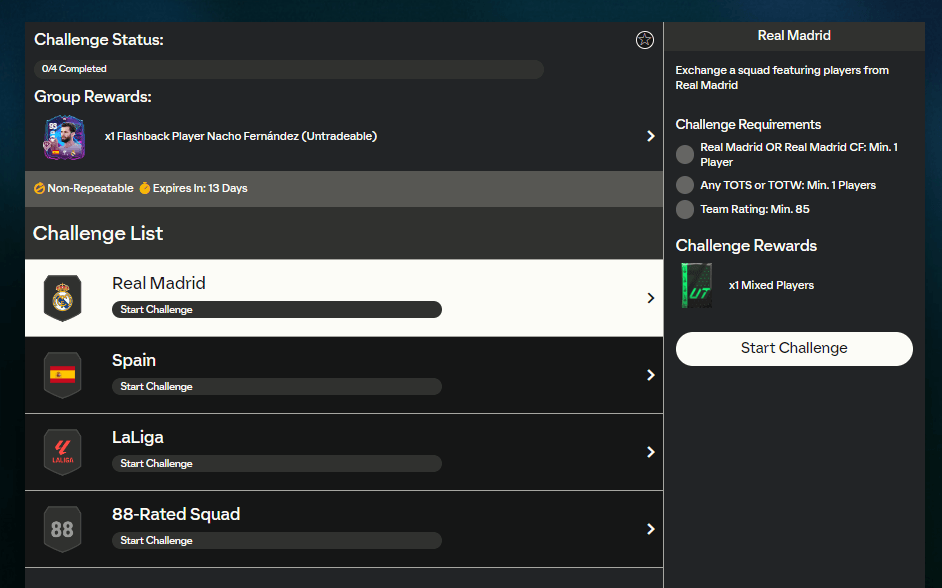
Task: Toggle the TOTS or TOTW requirement indicator
Action: [685, 185]
